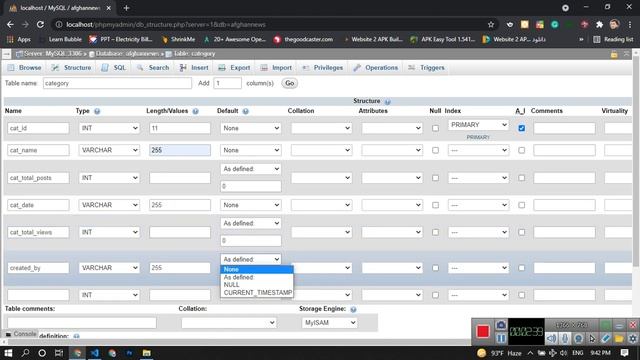This screenshot has width=640, height=360.
Task: Open Visual Studio Code from the taskbar
Action: tap(95, 353)
